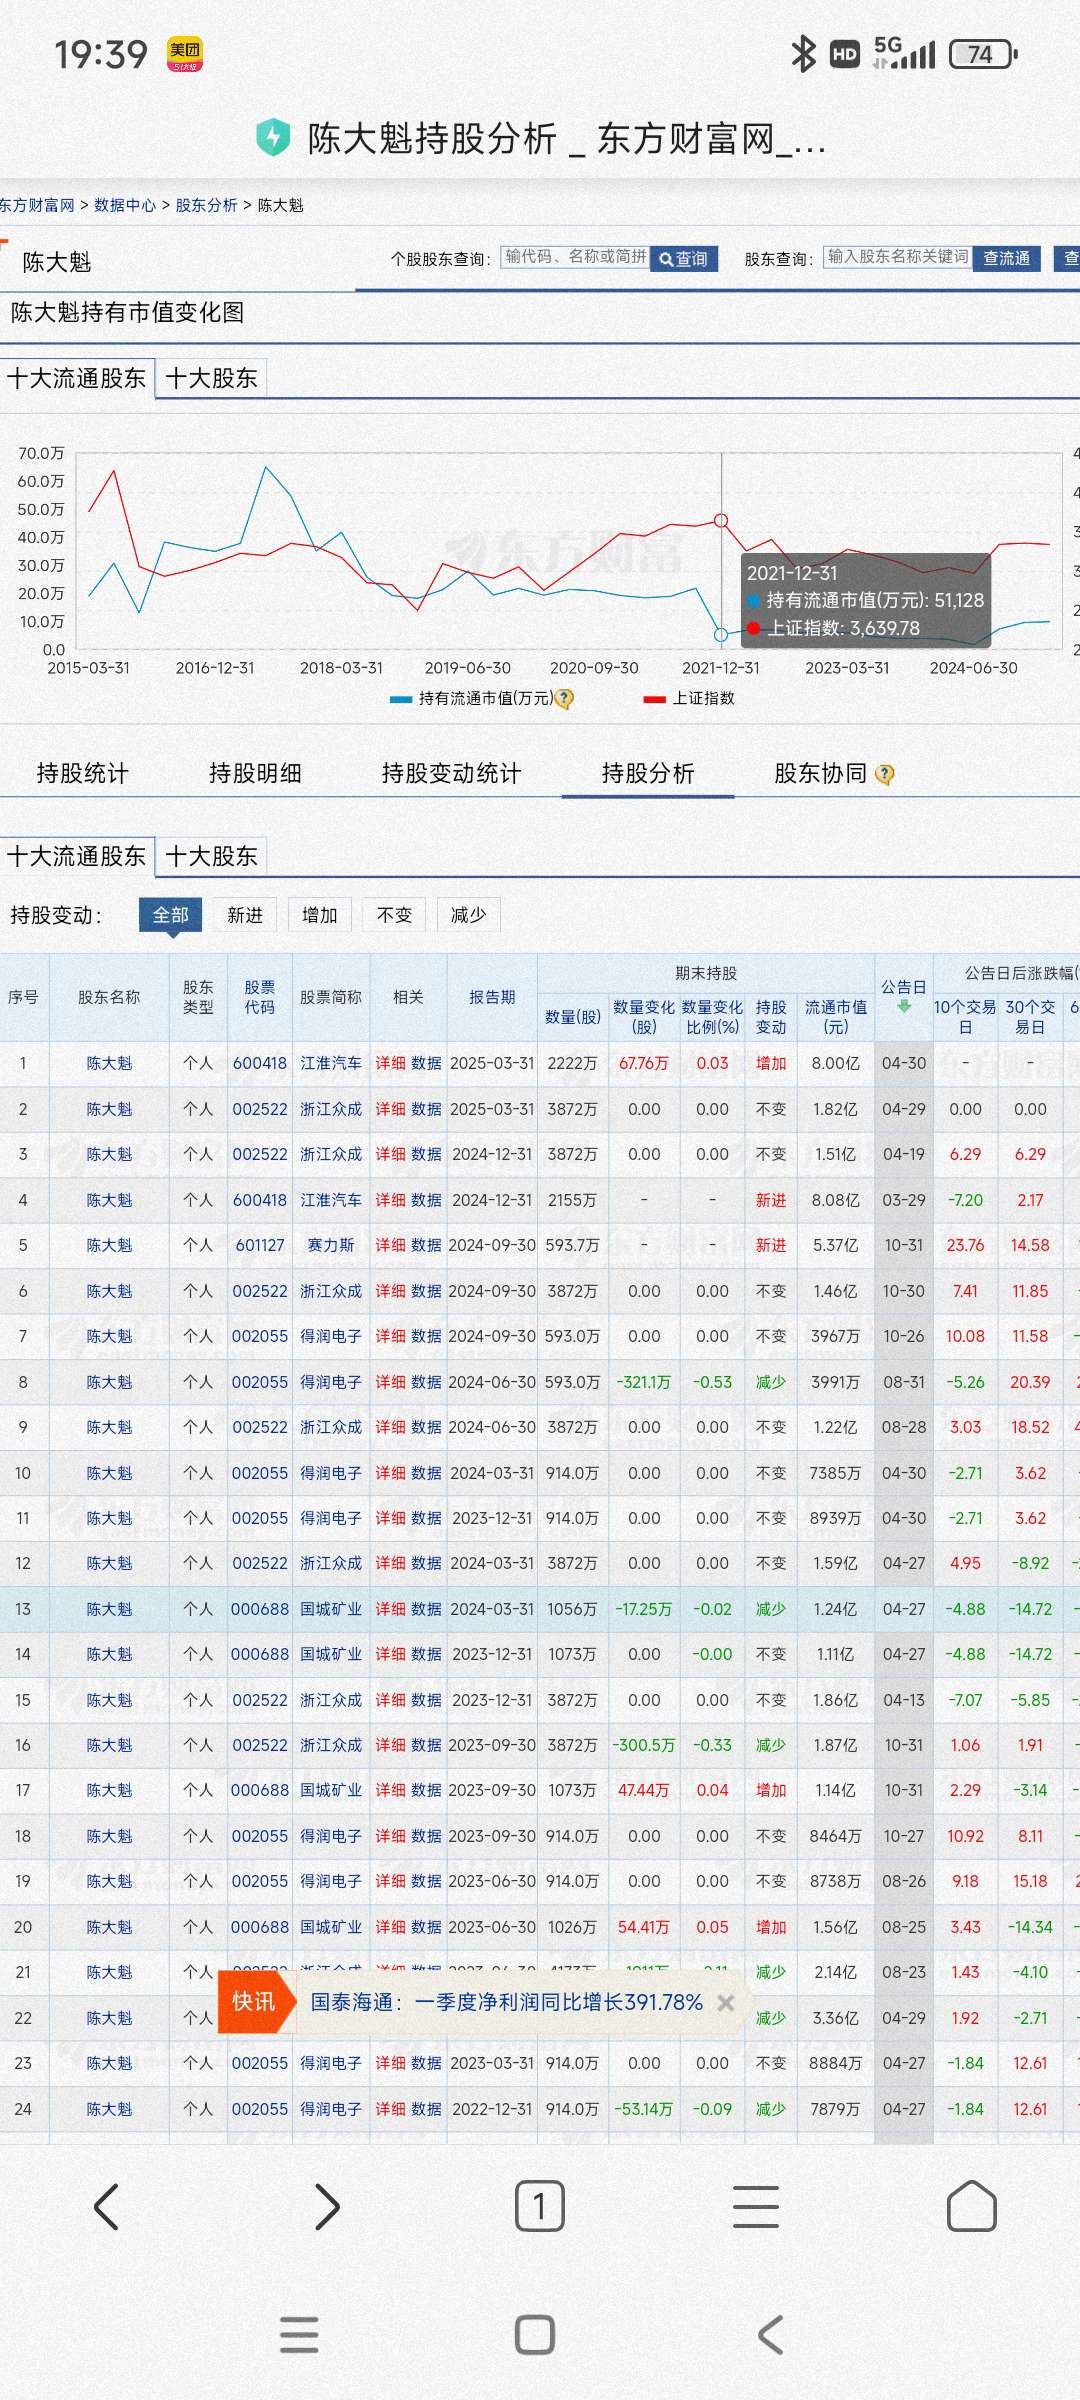
Task: Tap the browser forward arrow icon
Action: 326,2207
